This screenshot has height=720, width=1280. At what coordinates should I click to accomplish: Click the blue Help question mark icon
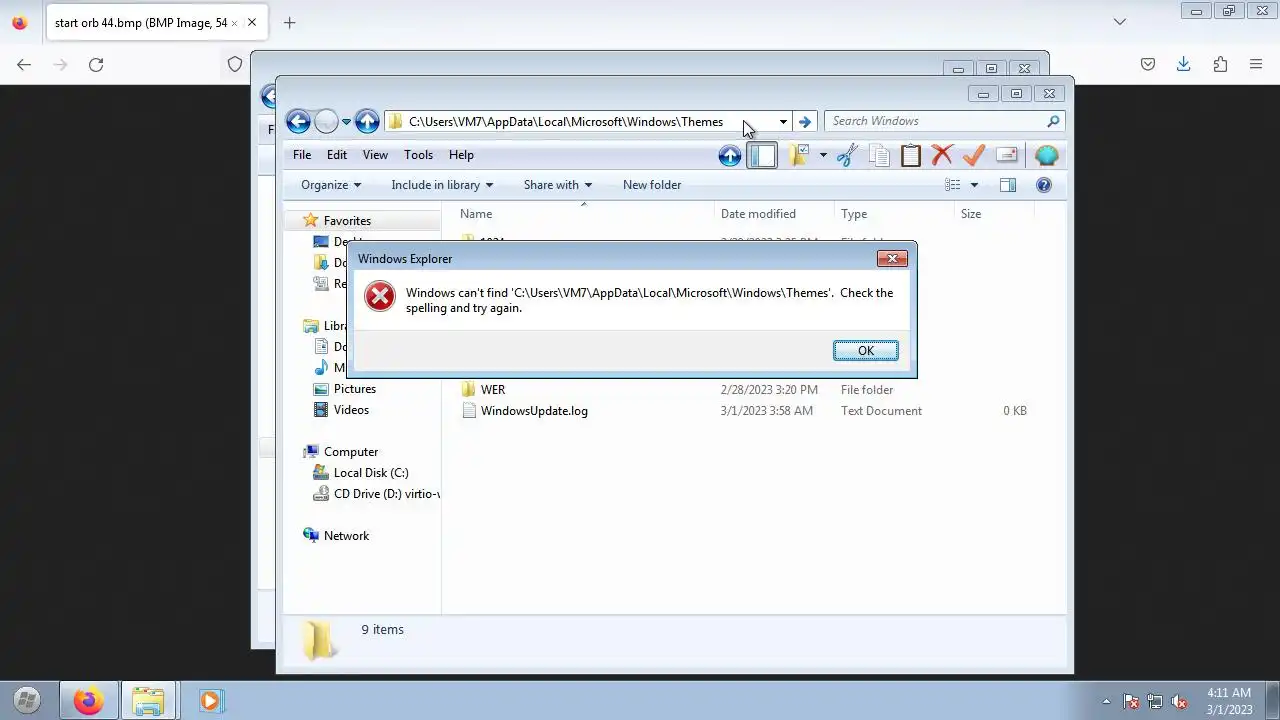(x=1044, y=185)
